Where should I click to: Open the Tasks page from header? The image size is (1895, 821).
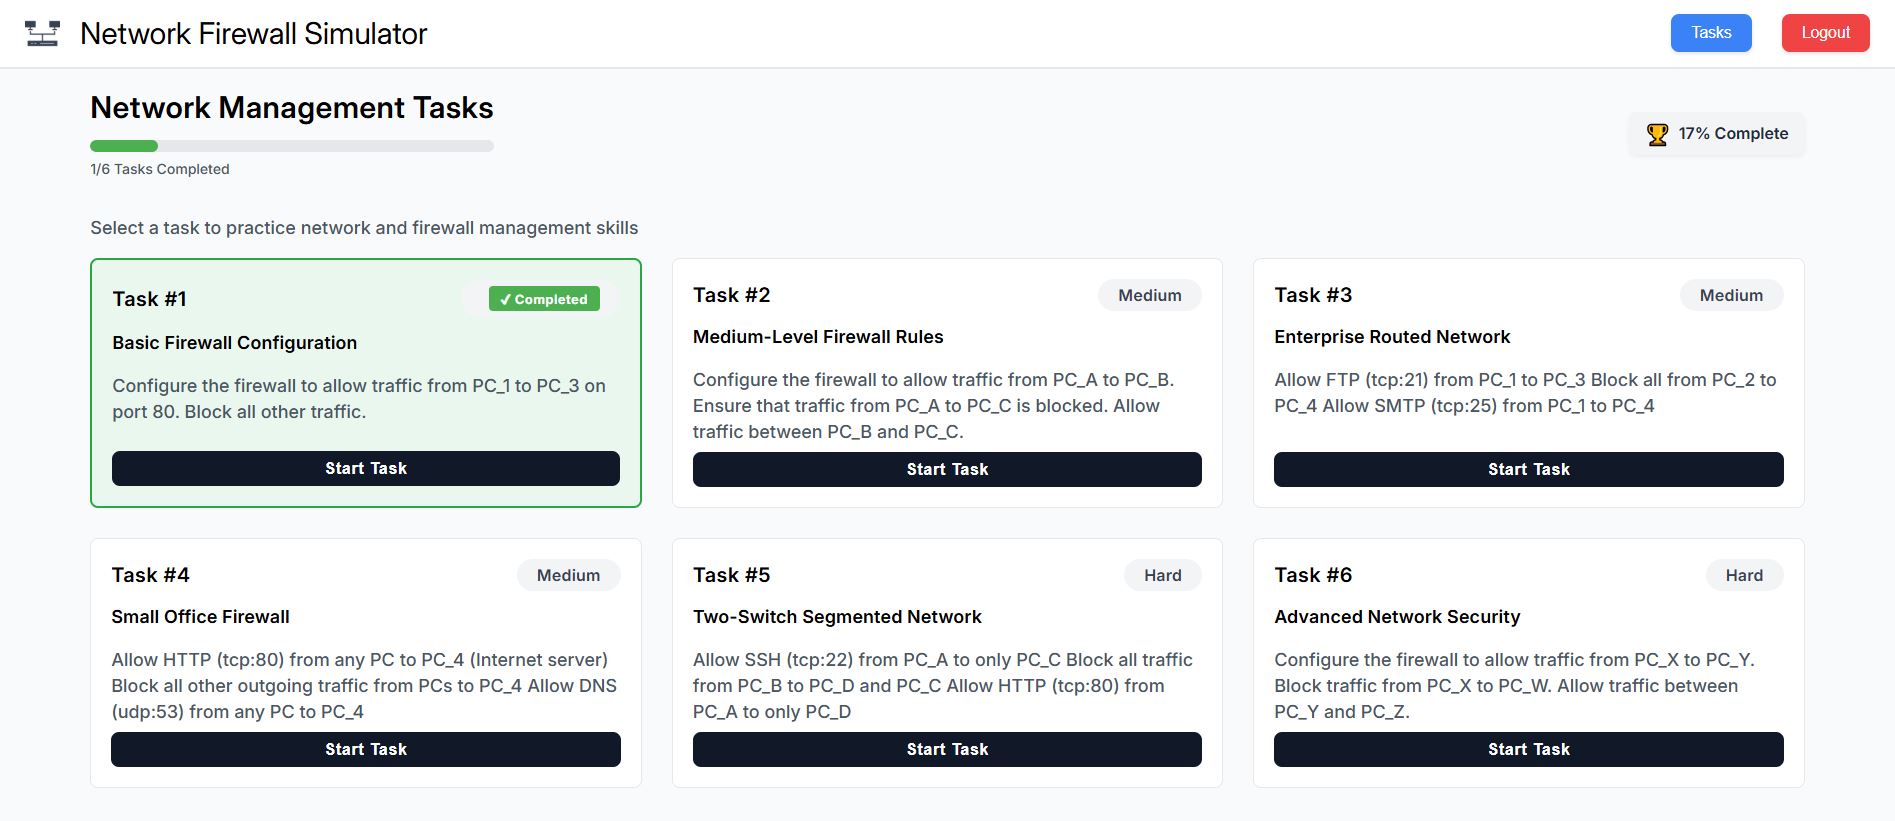point(1710,33)
